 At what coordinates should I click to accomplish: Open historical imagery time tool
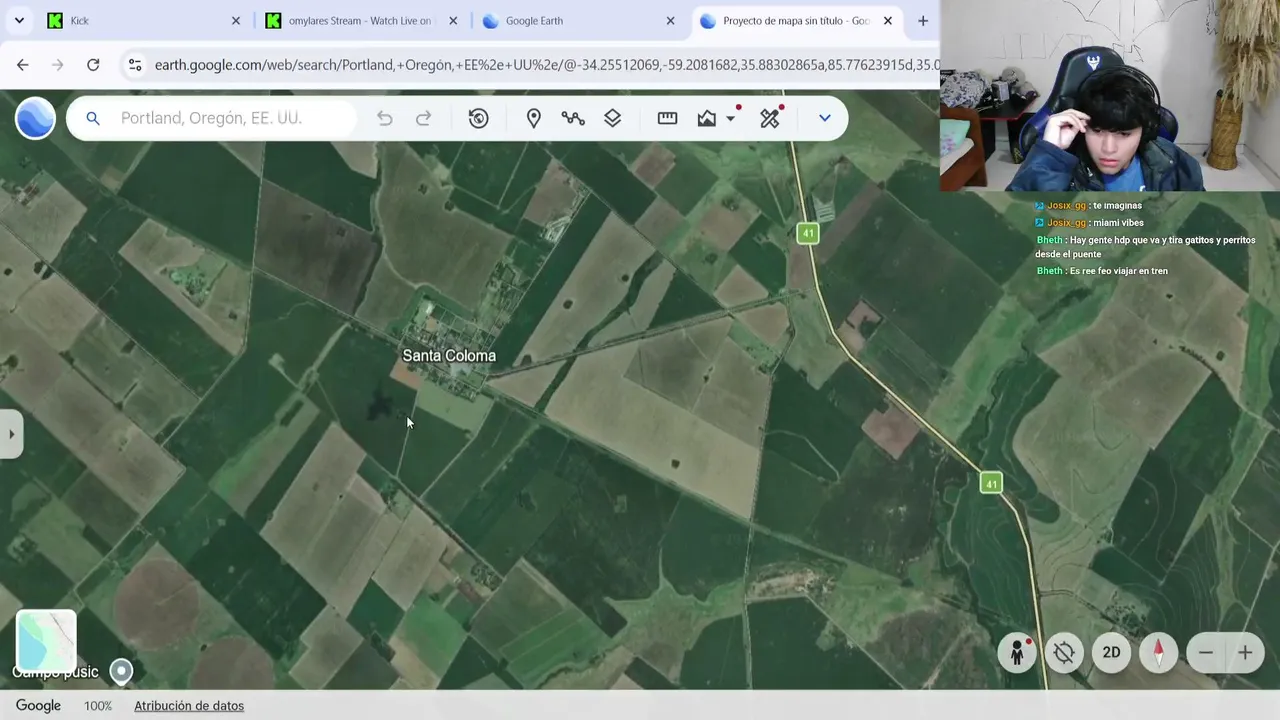tap(479, 118)
